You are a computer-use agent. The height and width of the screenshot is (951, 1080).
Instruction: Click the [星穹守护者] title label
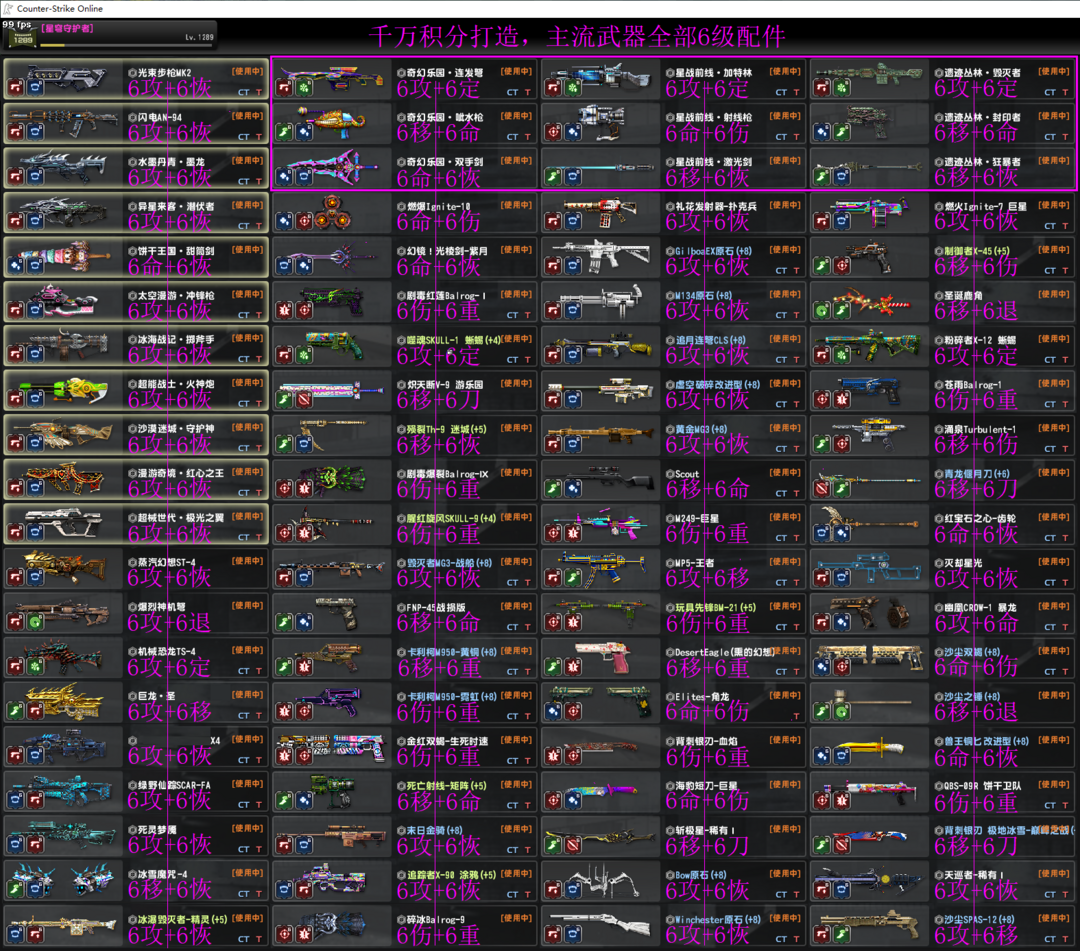(x=67, y=28)
